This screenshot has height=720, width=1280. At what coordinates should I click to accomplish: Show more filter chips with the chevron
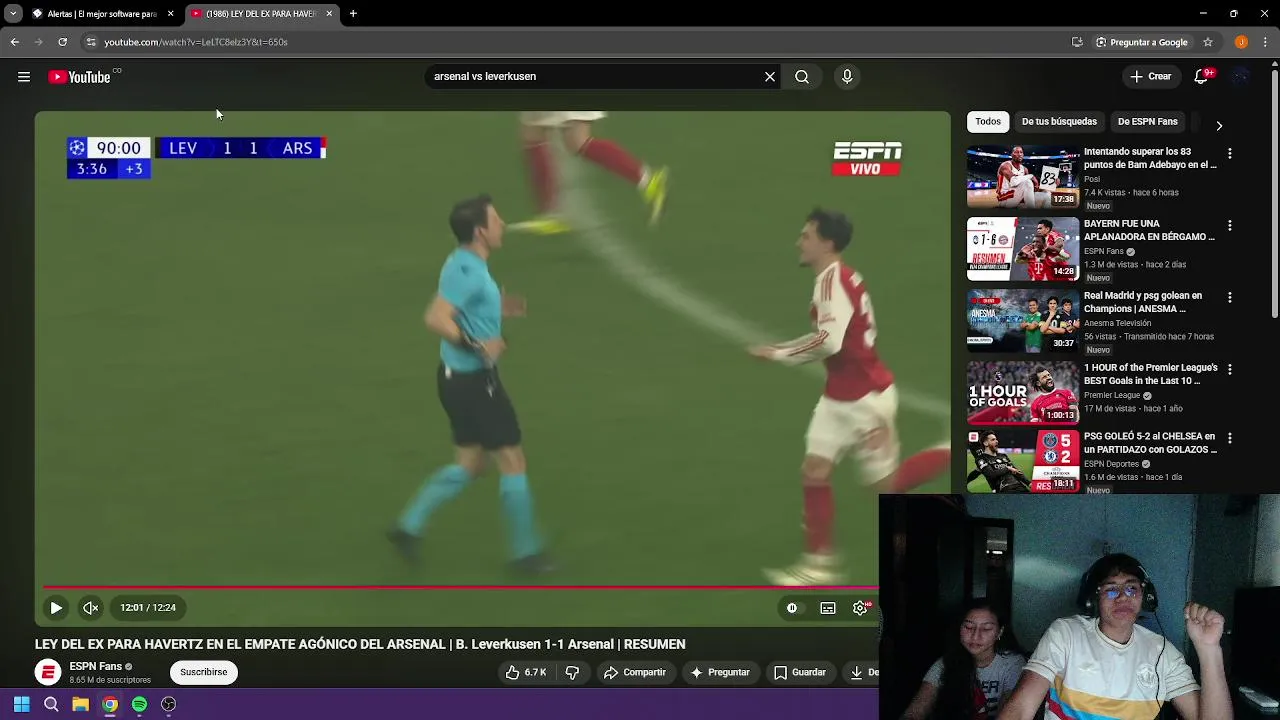[1219, 125]
